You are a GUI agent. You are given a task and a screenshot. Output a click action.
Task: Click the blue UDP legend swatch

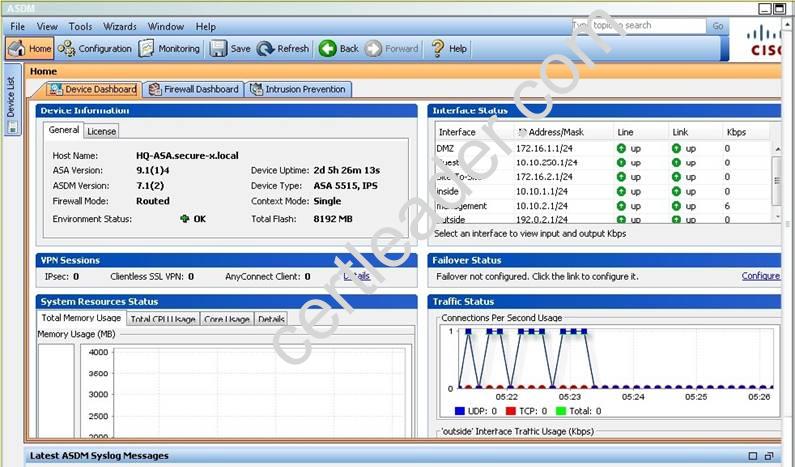point(460,411)
